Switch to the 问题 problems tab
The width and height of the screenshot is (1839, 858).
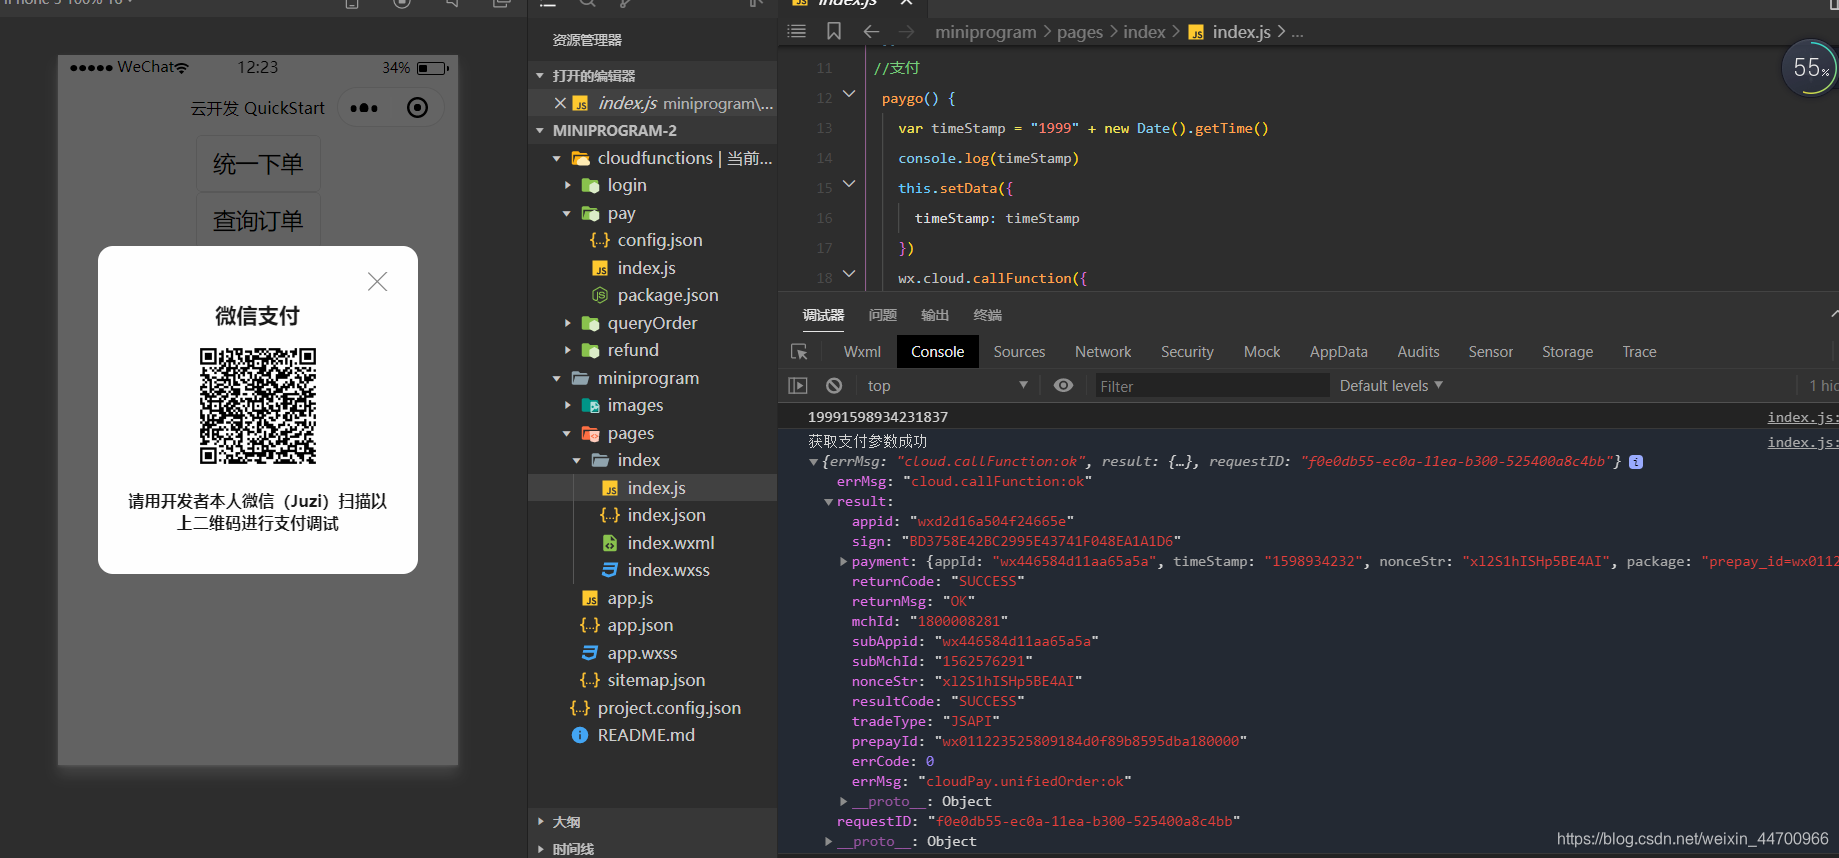point(882,315)
